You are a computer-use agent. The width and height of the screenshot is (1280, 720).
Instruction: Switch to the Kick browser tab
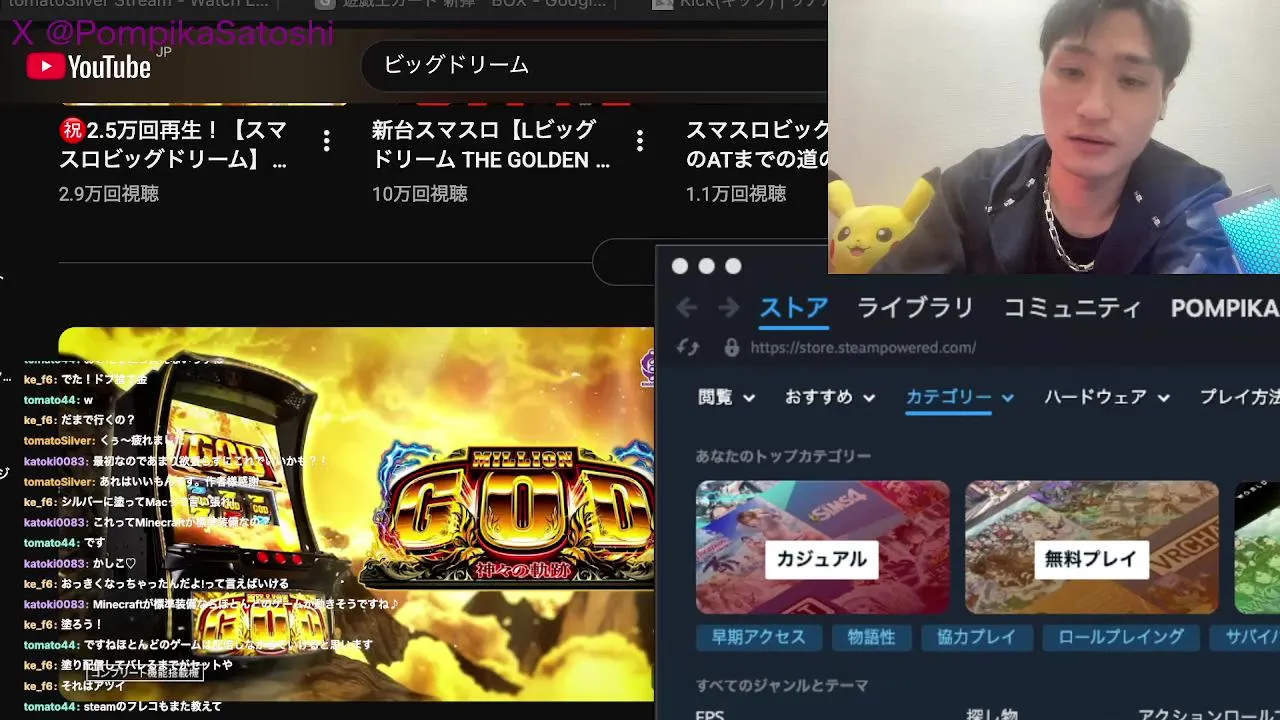tap(740, 5)
